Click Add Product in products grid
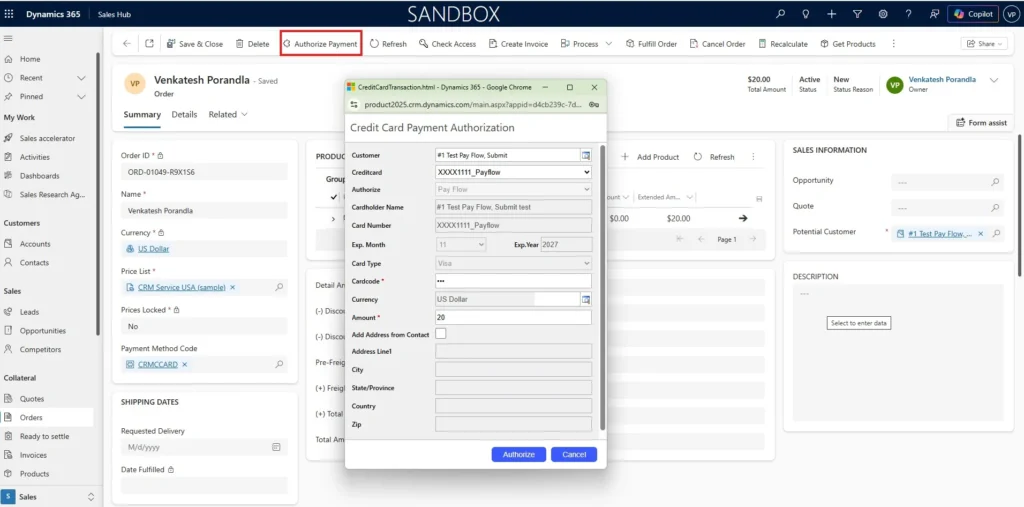The image size is (1024, 507). coord(650,157)
